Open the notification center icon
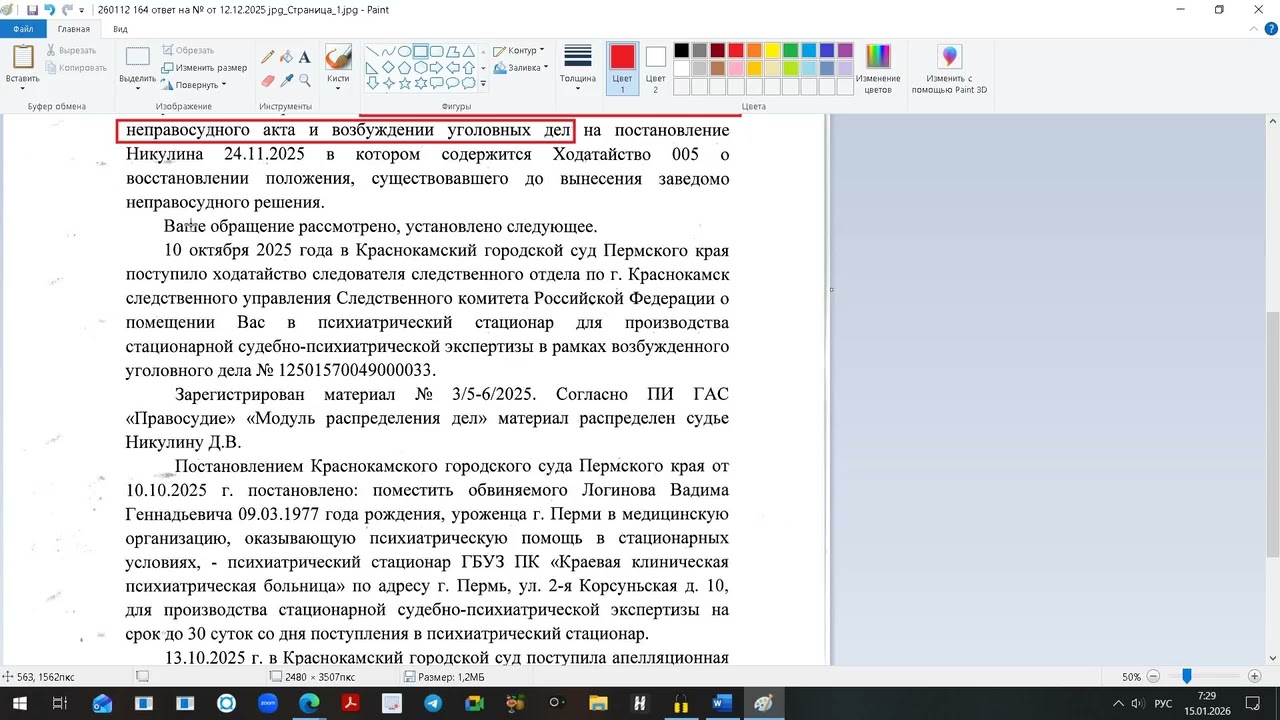Viewport: 1280px width, 720px height. click(x=1253, y=704)
